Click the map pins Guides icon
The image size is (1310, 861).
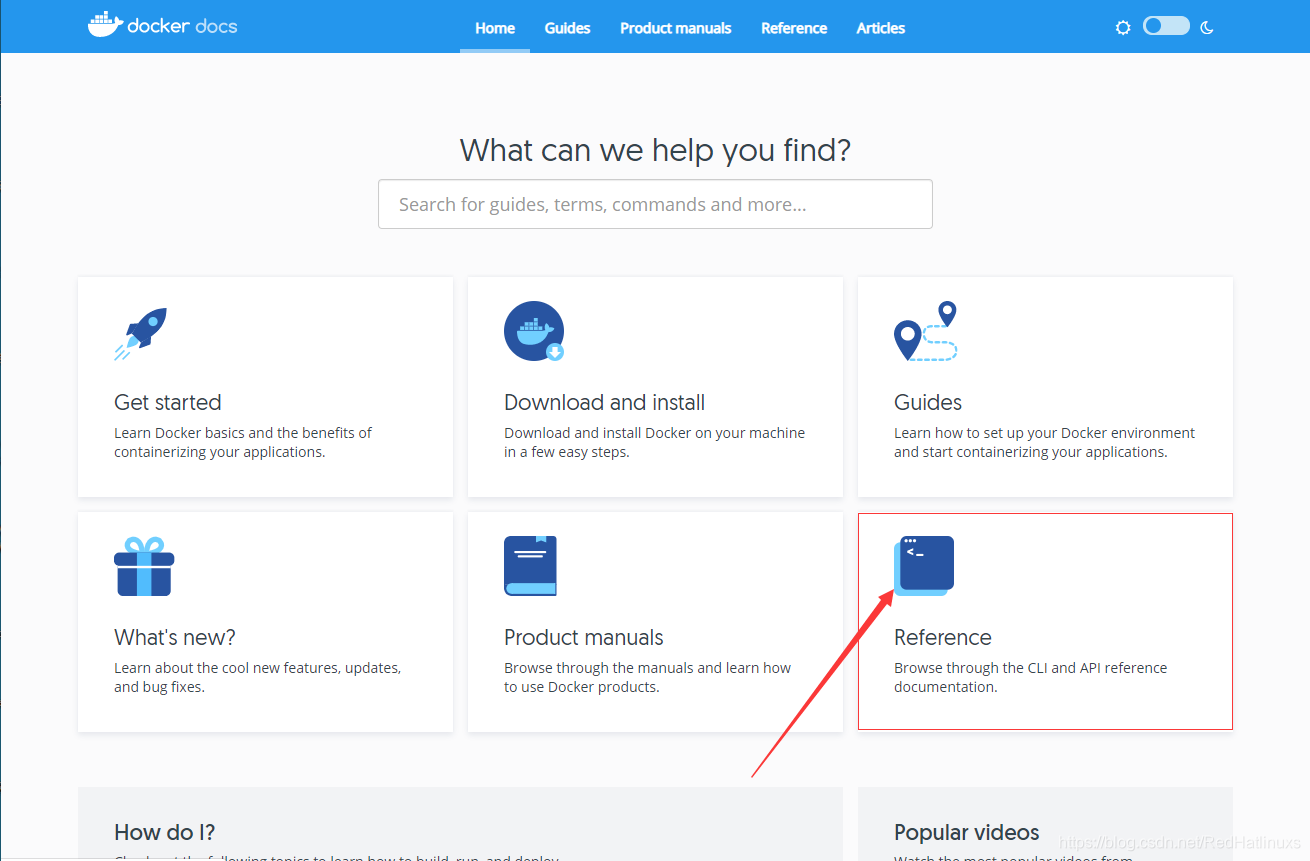tap(925, 331)
